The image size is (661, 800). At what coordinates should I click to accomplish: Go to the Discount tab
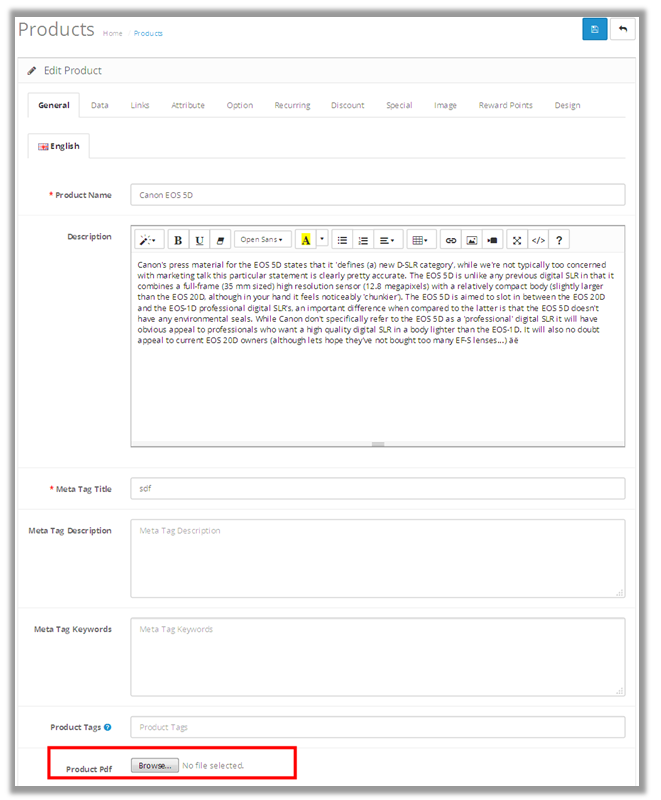click(347, 105)
